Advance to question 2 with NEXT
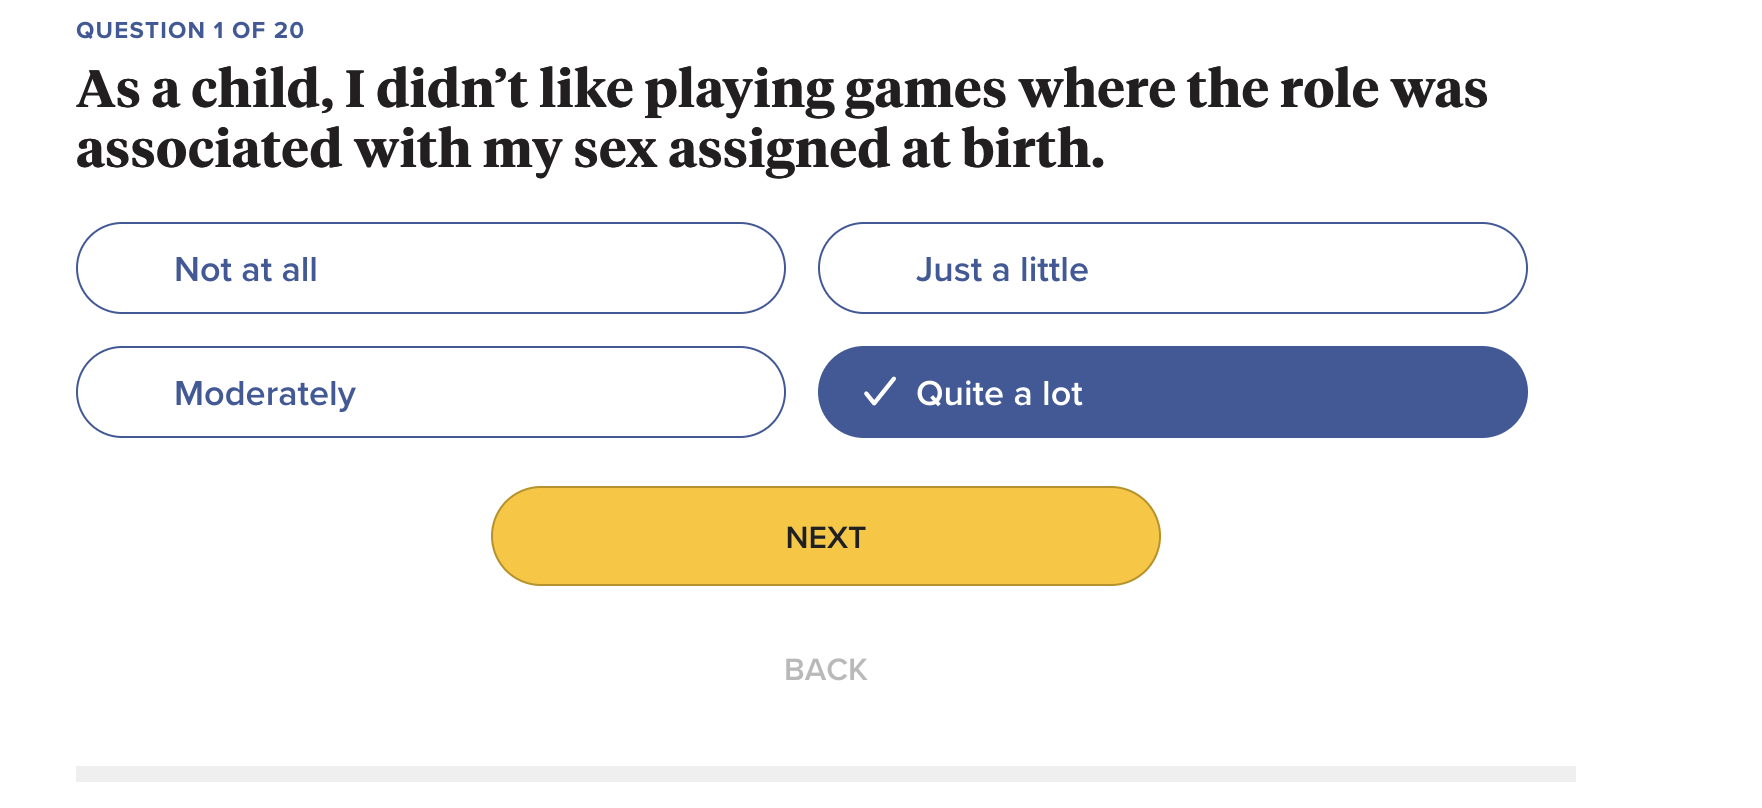The width and height of the screenshot is (1762, 808). coord(825,536)
